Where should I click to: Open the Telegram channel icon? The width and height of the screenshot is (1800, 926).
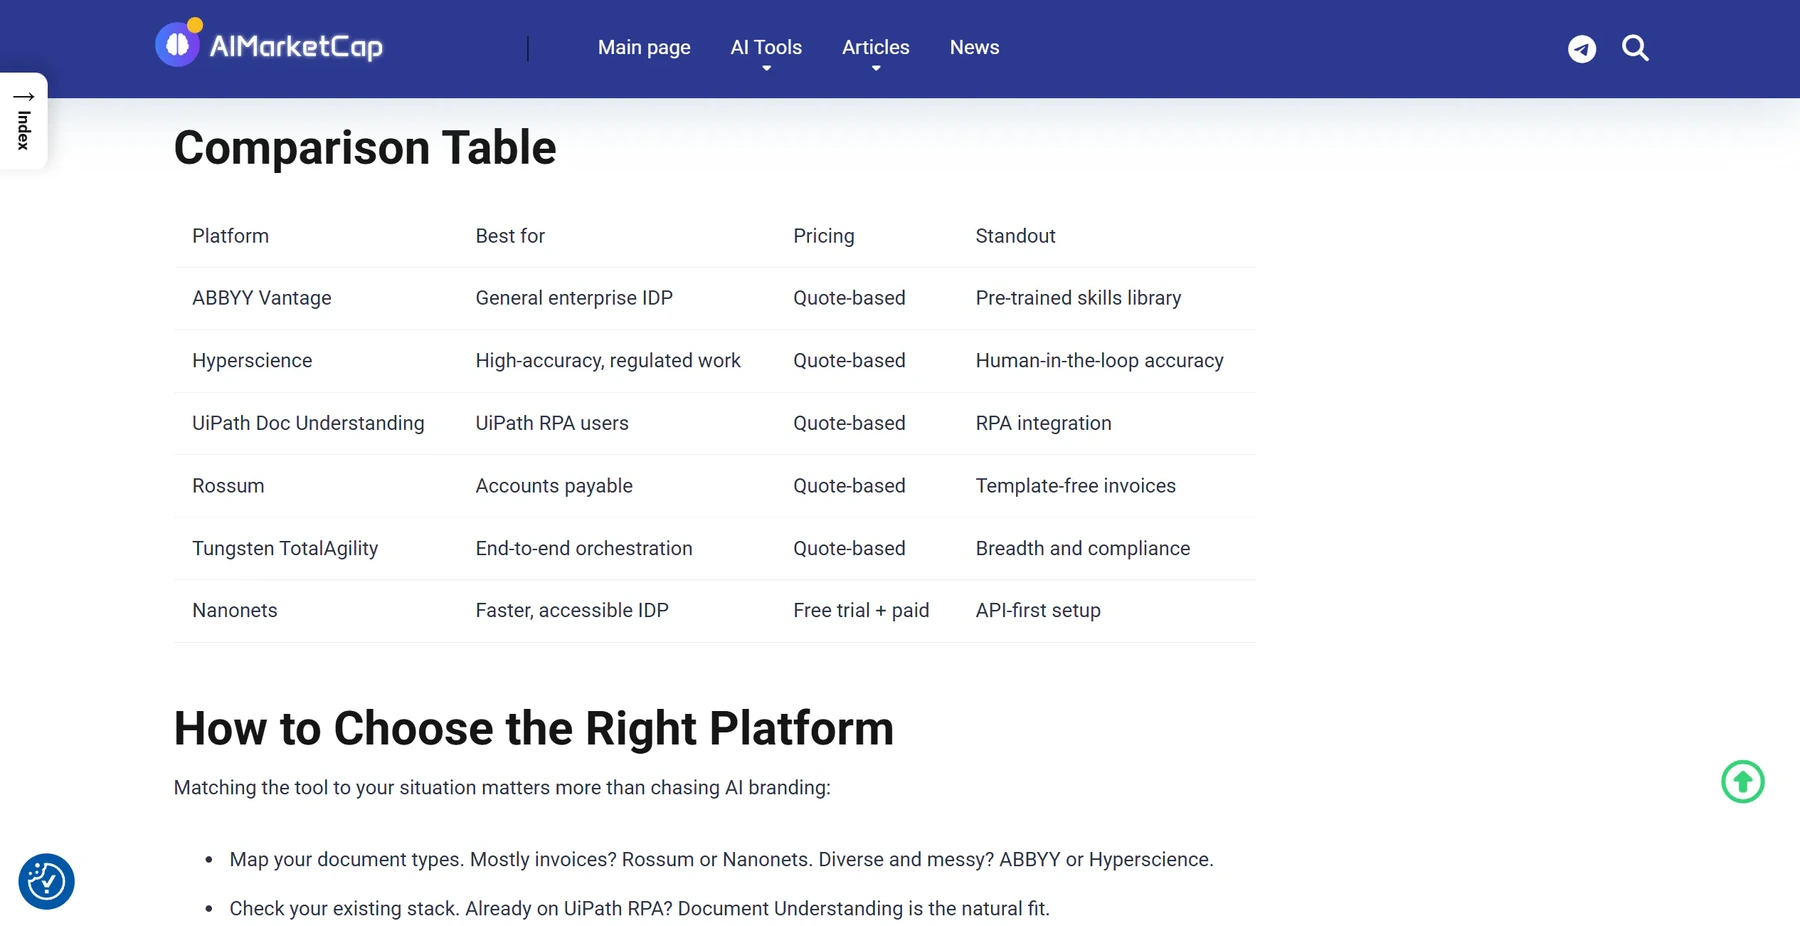pyautogui.click(x=1582, y=49)
